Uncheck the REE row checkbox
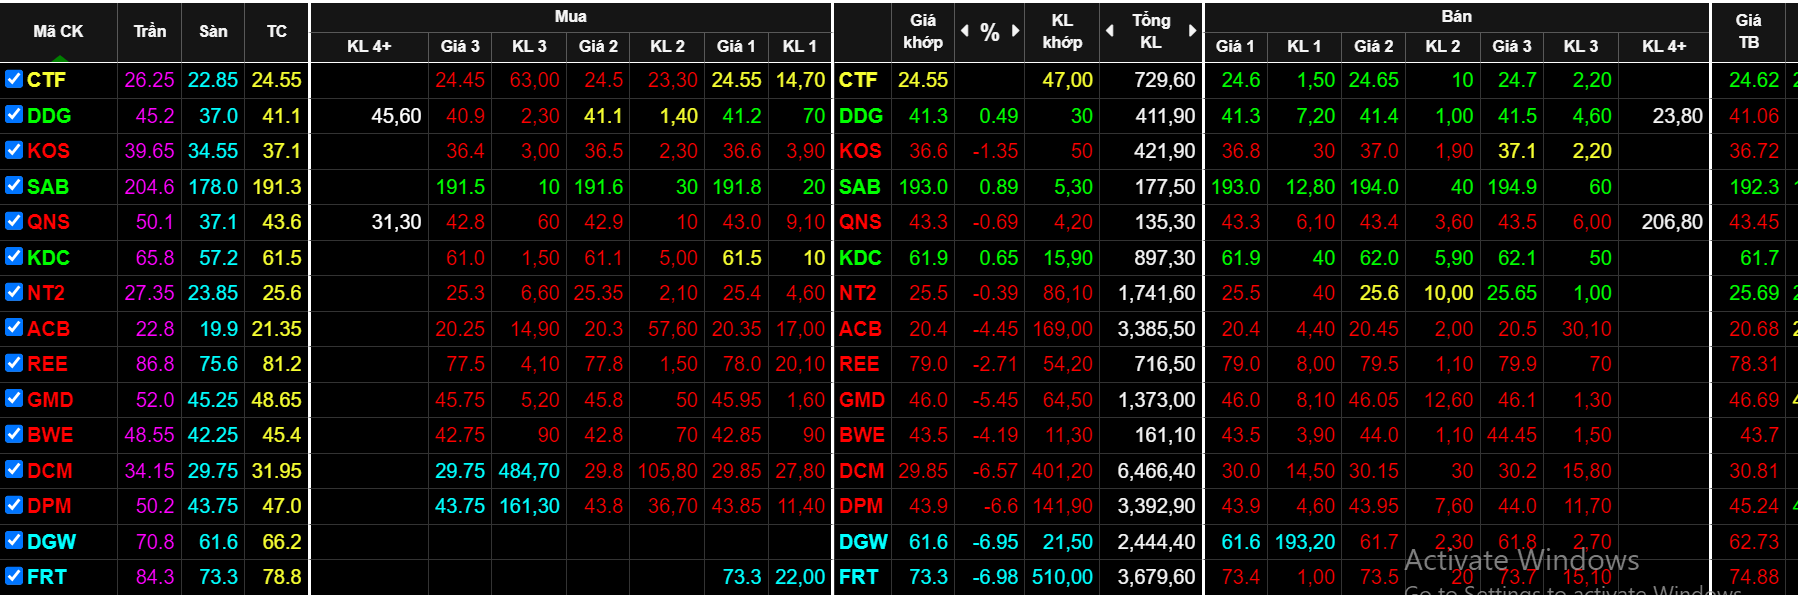 tap(14, 363)
